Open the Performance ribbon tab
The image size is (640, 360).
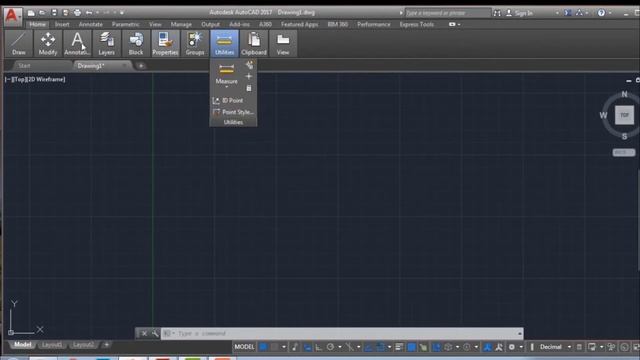coord(373,24)
